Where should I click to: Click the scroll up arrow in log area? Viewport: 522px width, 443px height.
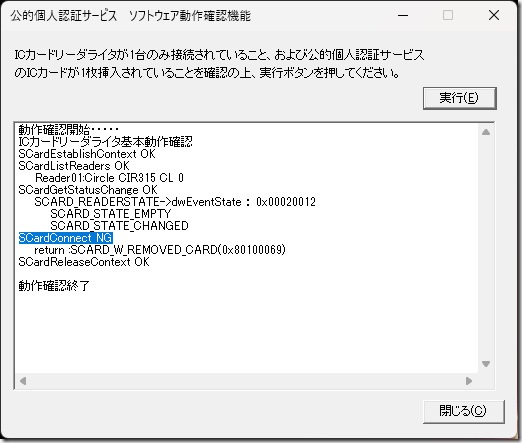pyautogui.click(x=486, y=132)
